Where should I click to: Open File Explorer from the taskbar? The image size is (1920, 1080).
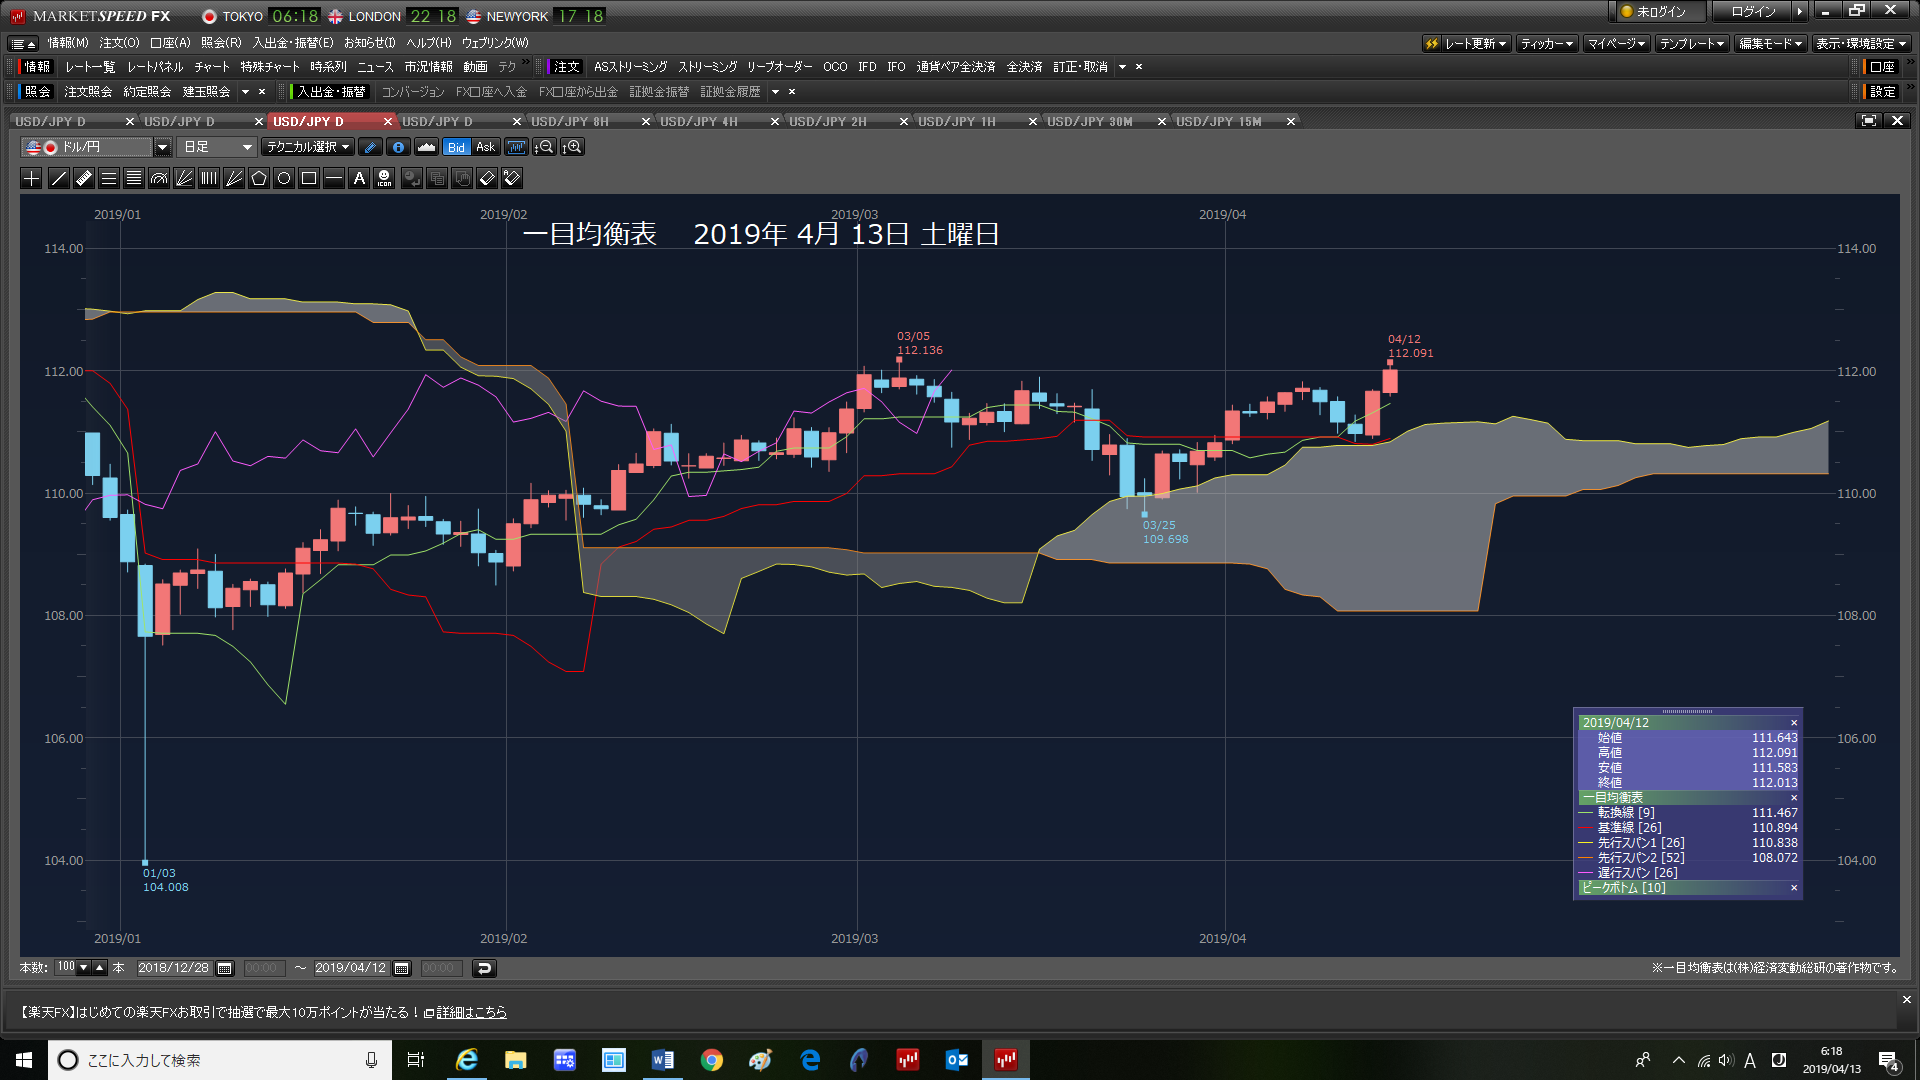[x=515, y=1060]
